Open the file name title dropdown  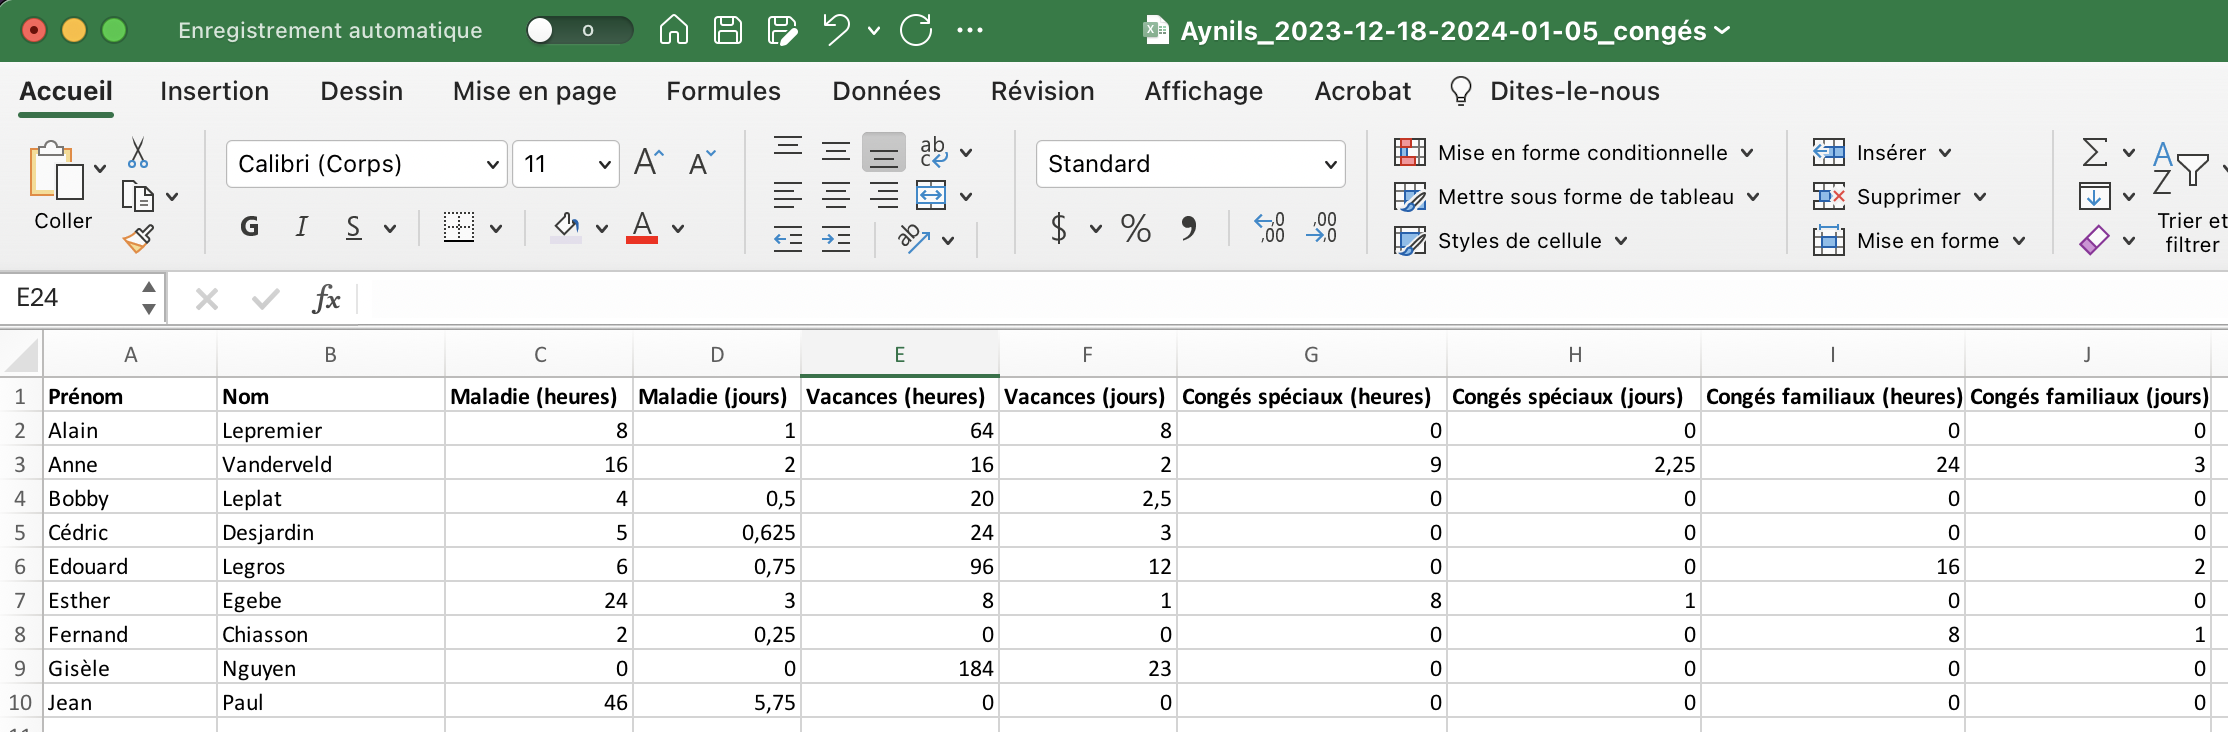pyautogui.click(x=1721, y=30)
